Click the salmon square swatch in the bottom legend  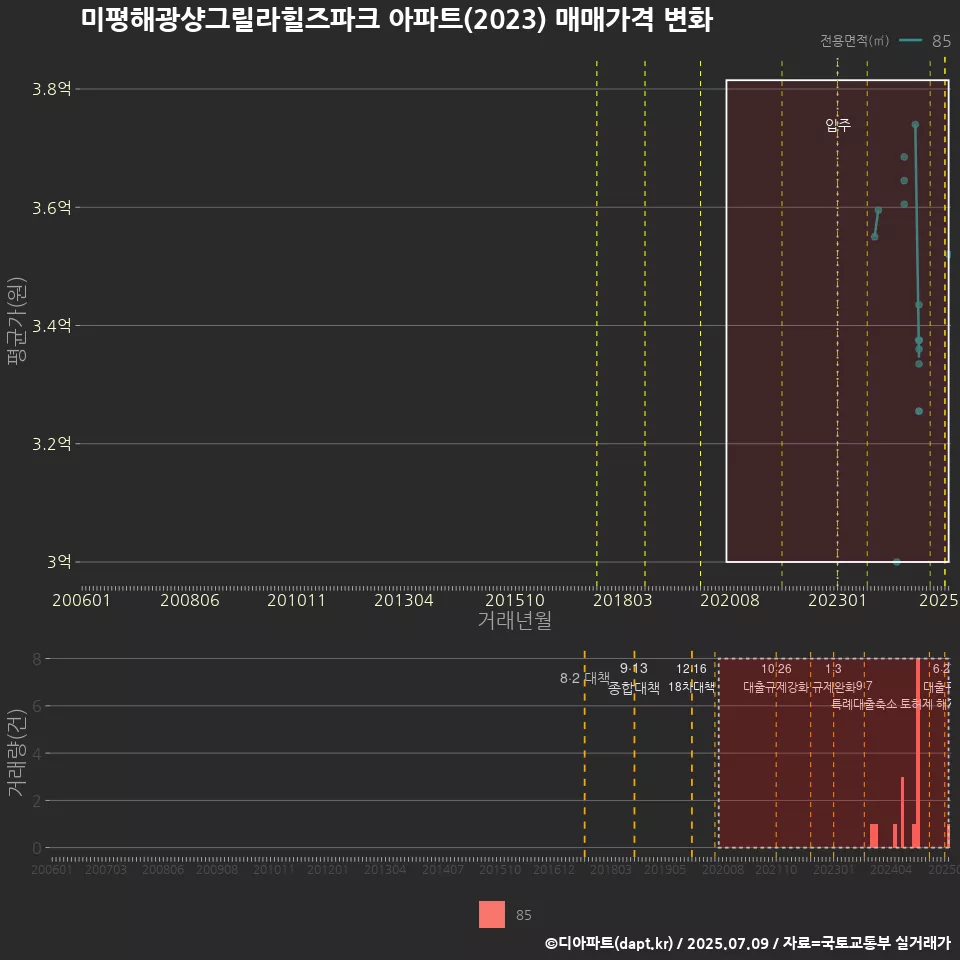coord(492,914)
